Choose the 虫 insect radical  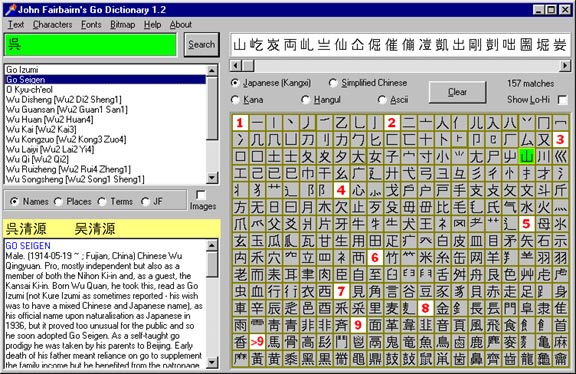(x=240, y=291)
